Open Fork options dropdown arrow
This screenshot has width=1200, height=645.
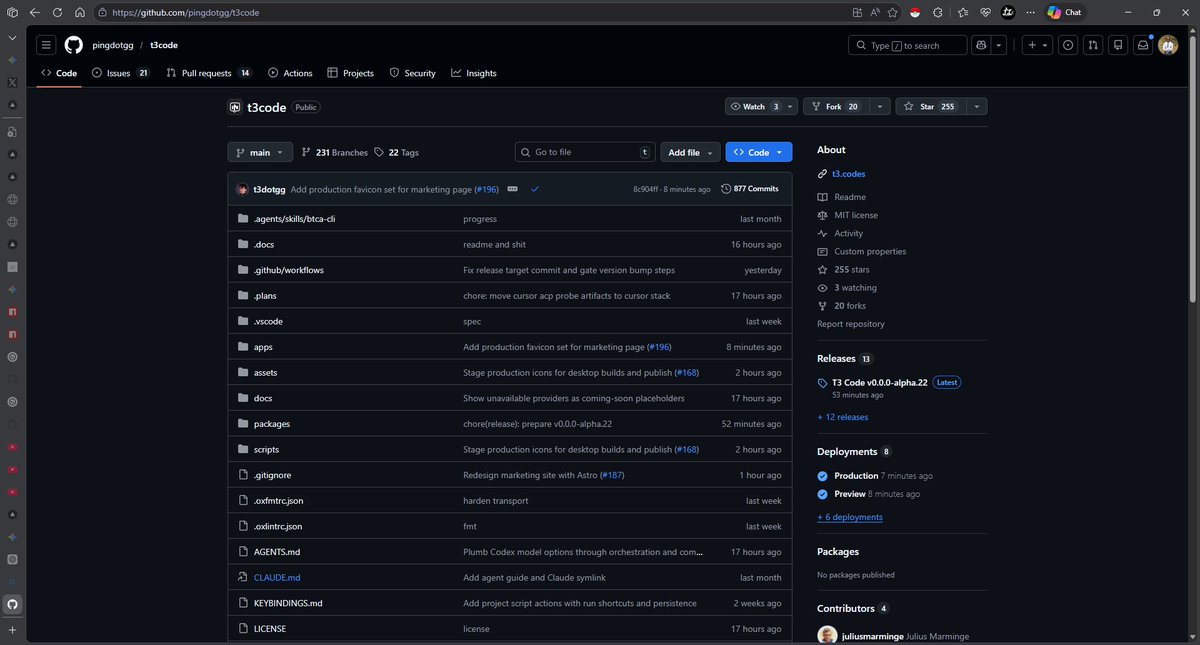880,106
